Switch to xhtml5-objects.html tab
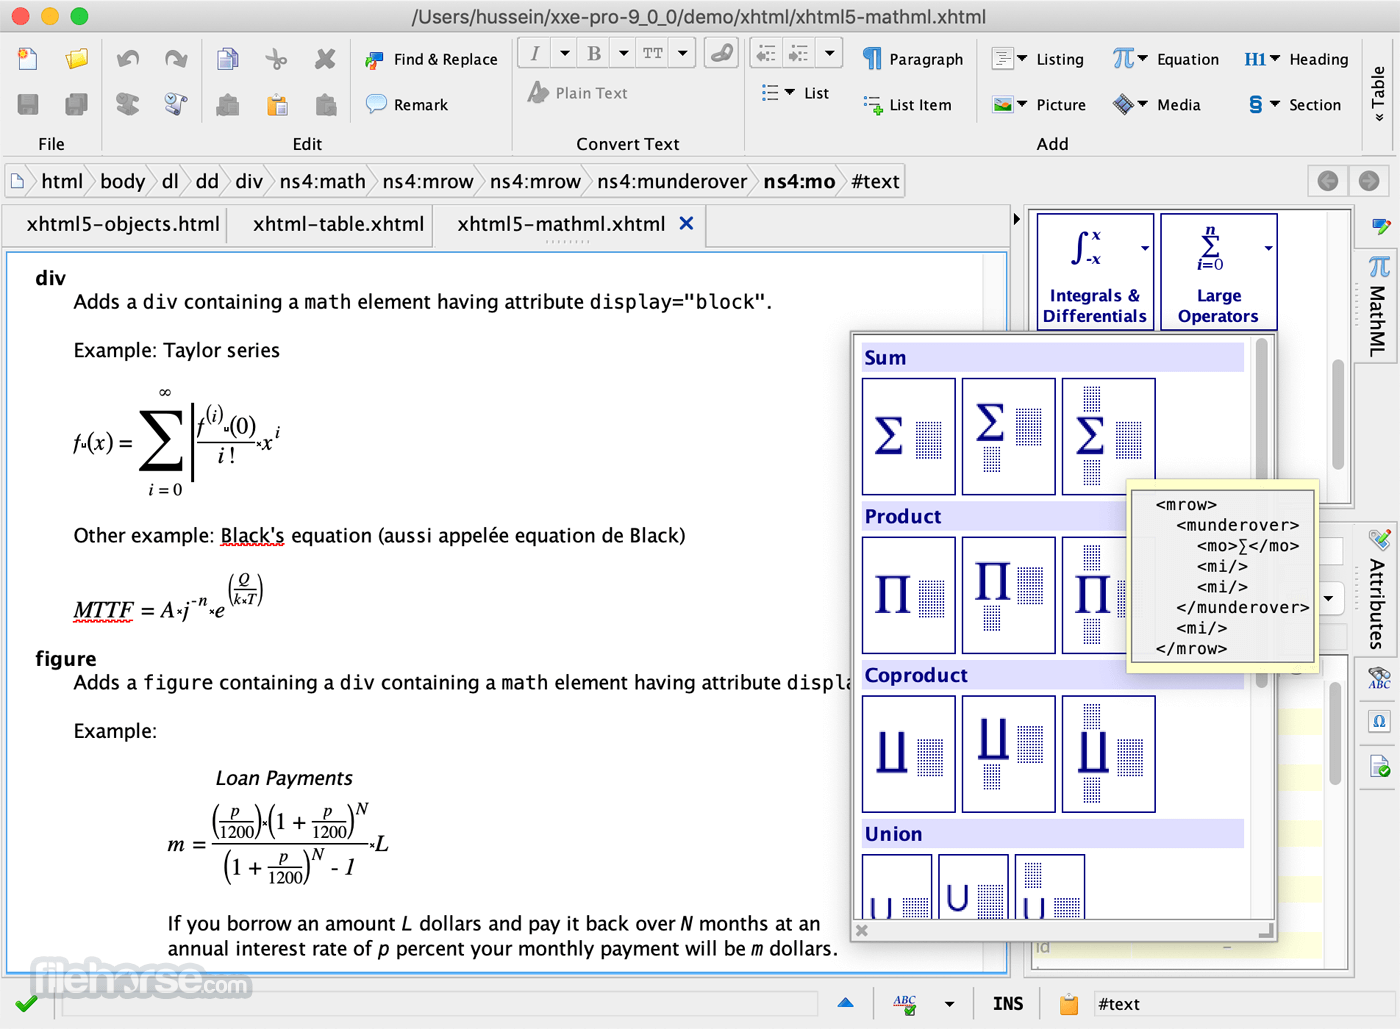 coord(123,224)
